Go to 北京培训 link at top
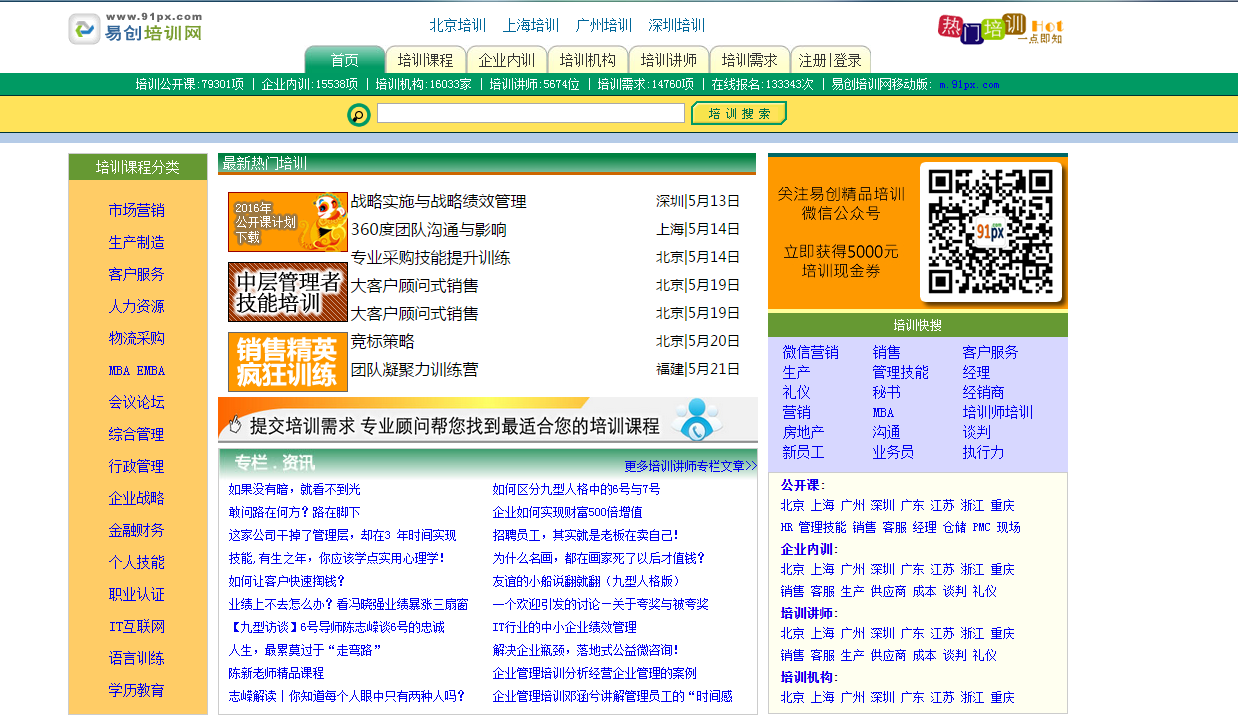 coord(458,25)
